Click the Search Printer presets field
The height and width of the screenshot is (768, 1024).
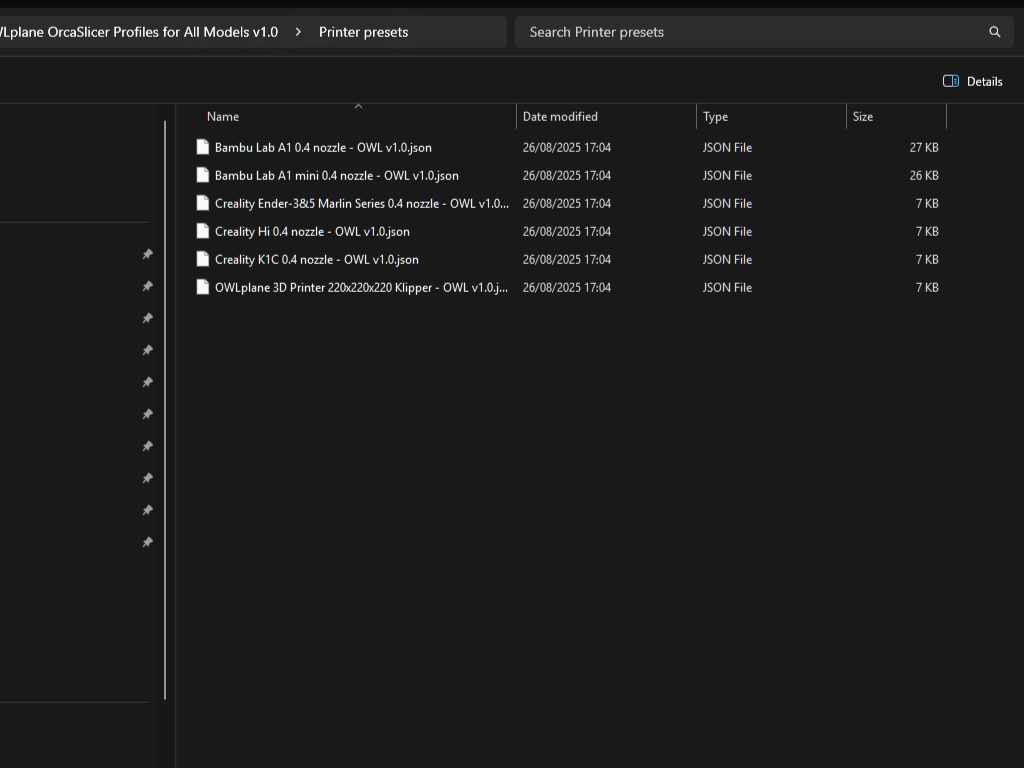(x=750, y=32)
